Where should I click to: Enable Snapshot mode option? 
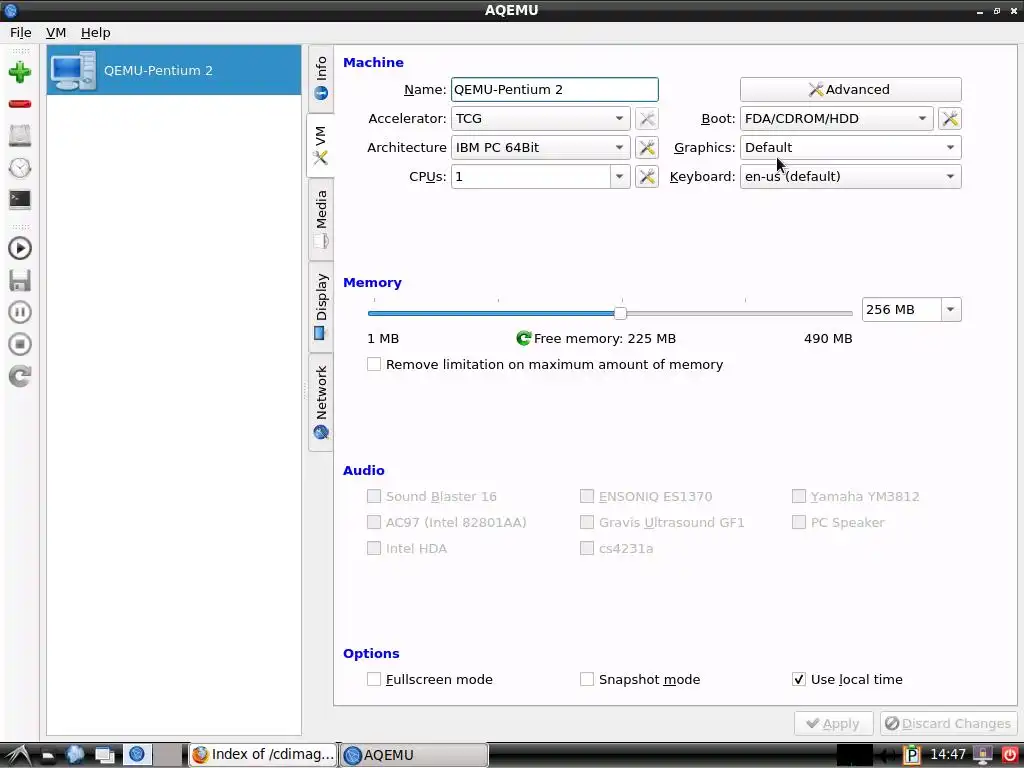click(586, 679)
